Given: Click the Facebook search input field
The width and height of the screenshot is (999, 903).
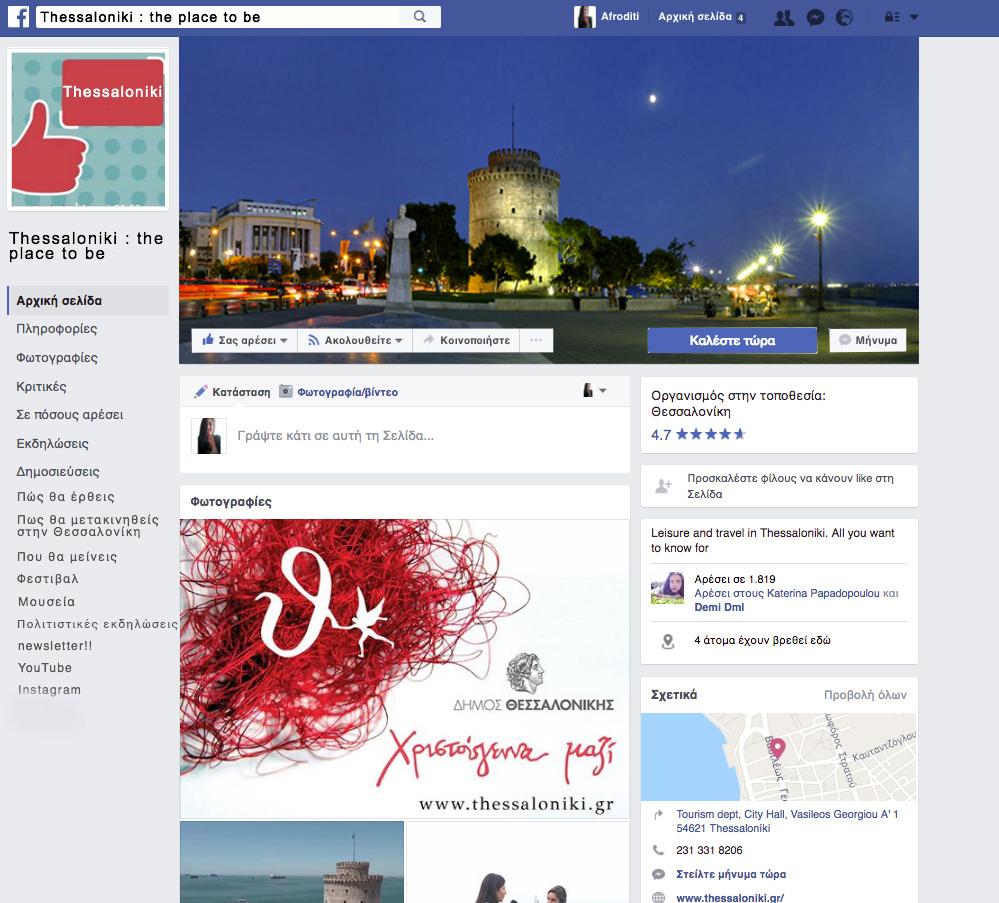Looking at the screenshot, I should coord(217,17).
